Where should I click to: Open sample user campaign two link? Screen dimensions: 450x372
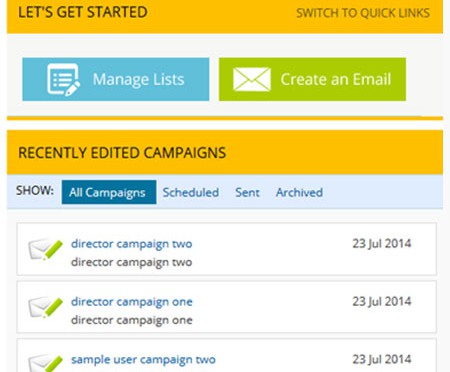coord(143,360)
